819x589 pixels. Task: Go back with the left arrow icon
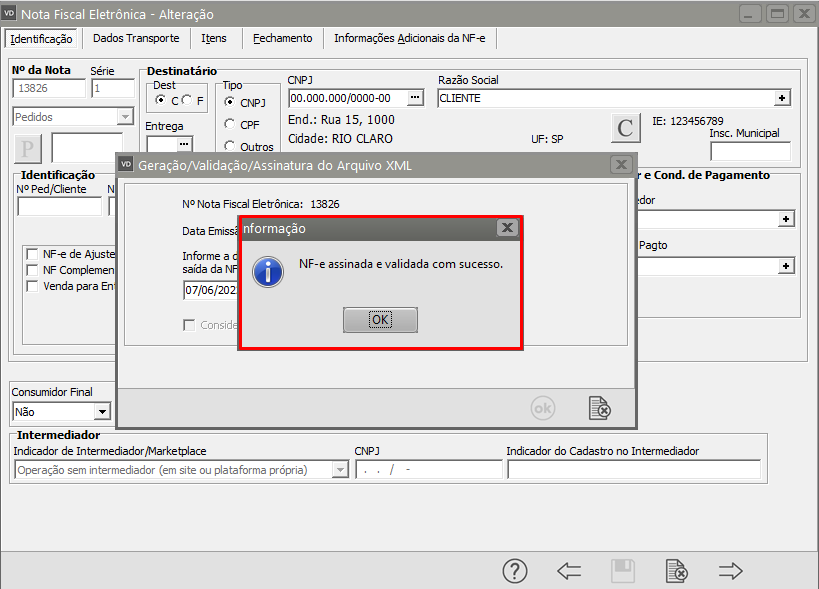pyautogui.click(x=569, y=571)
